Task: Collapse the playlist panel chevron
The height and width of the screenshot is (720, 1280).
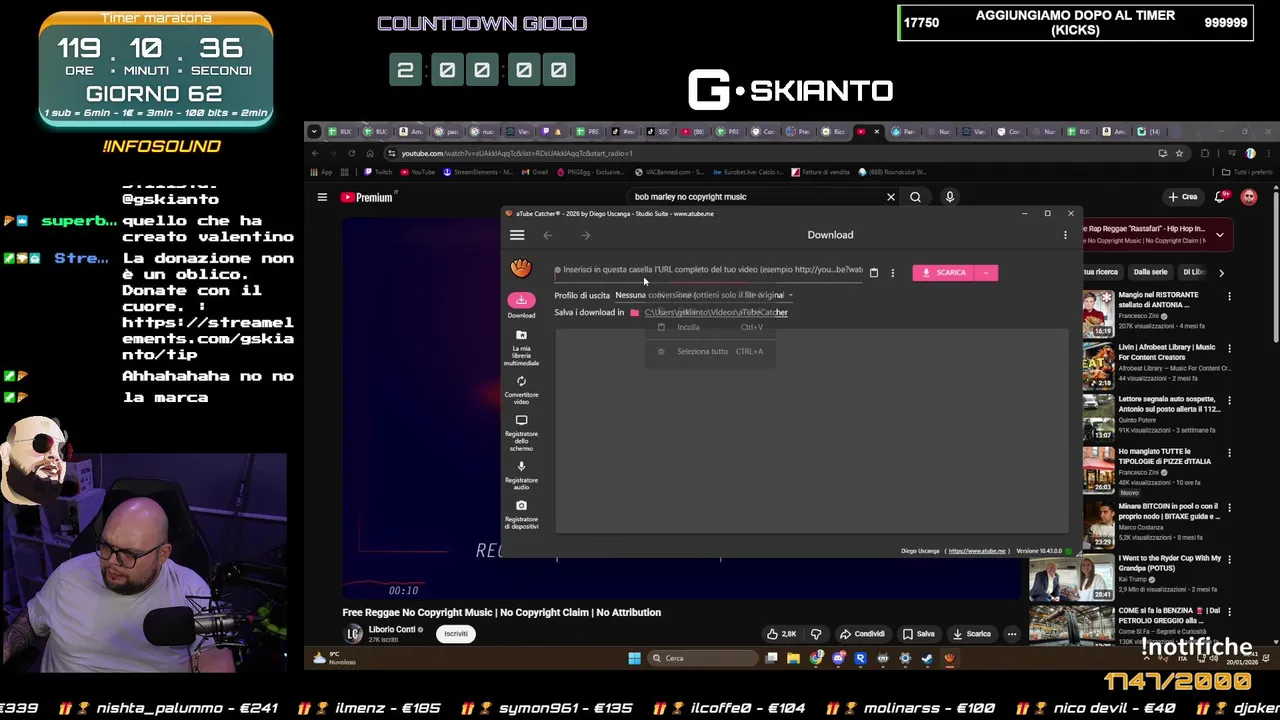Action: [1219, 235]
